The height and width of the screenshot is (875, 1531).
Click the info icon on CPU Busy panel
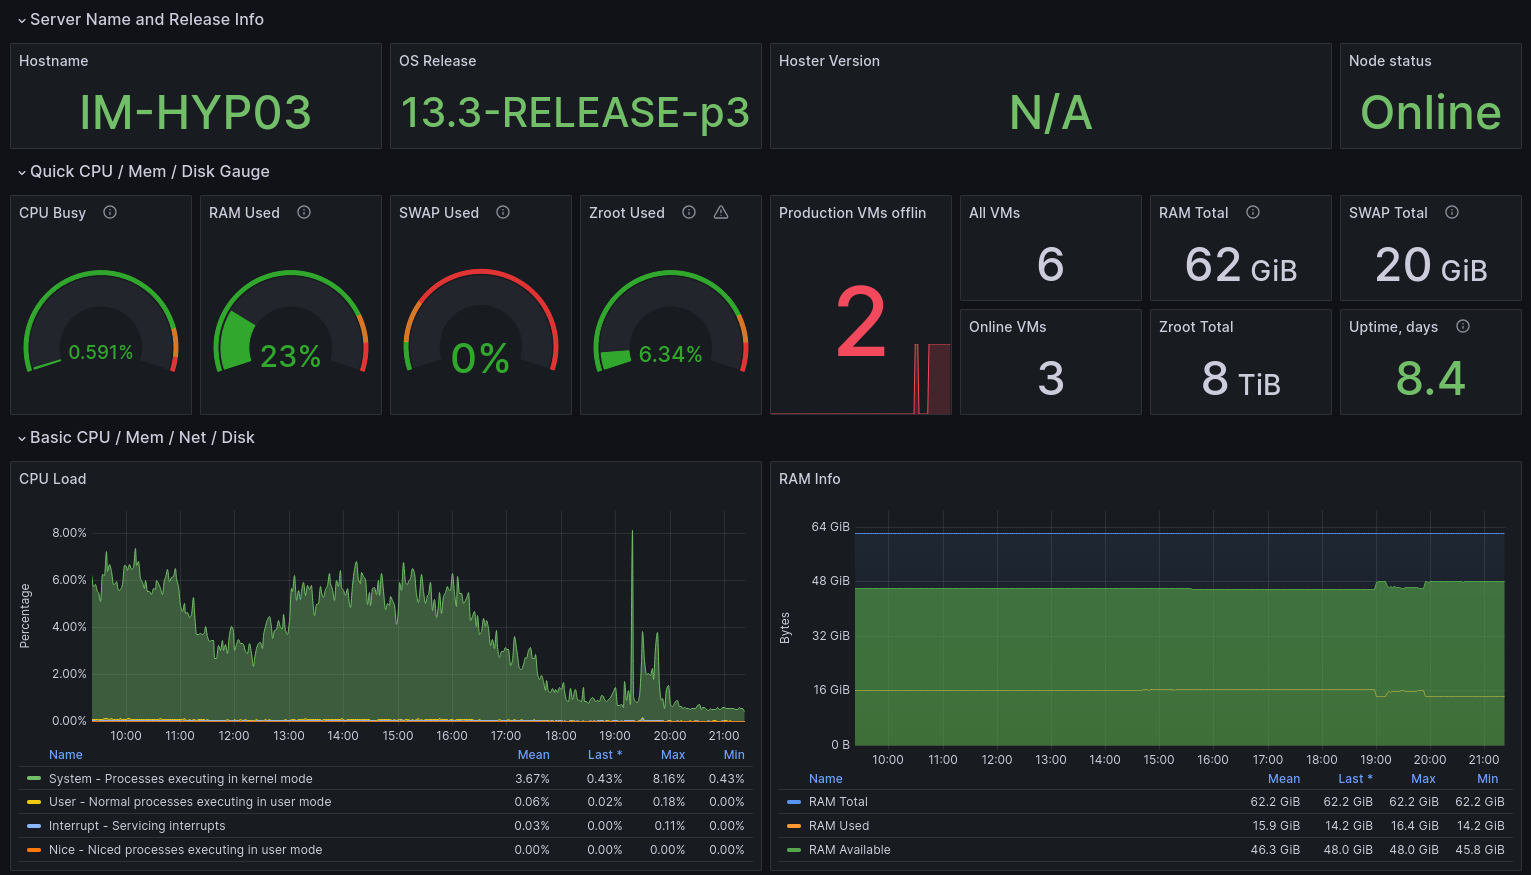(x=110, y=212)
